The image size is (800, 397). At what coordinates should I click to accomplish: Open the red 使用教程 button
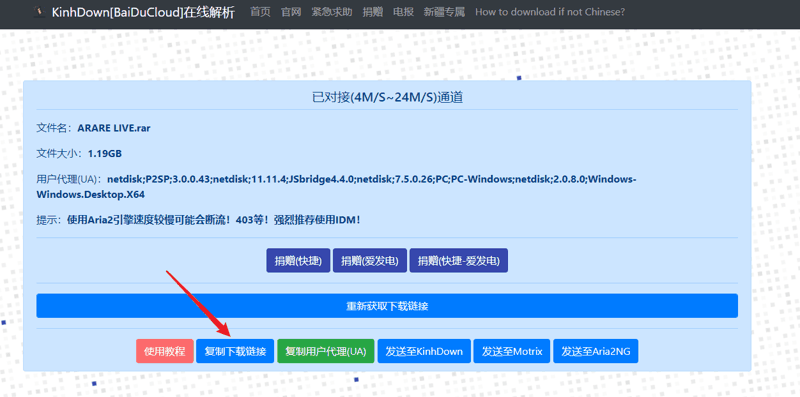[165, 351]
